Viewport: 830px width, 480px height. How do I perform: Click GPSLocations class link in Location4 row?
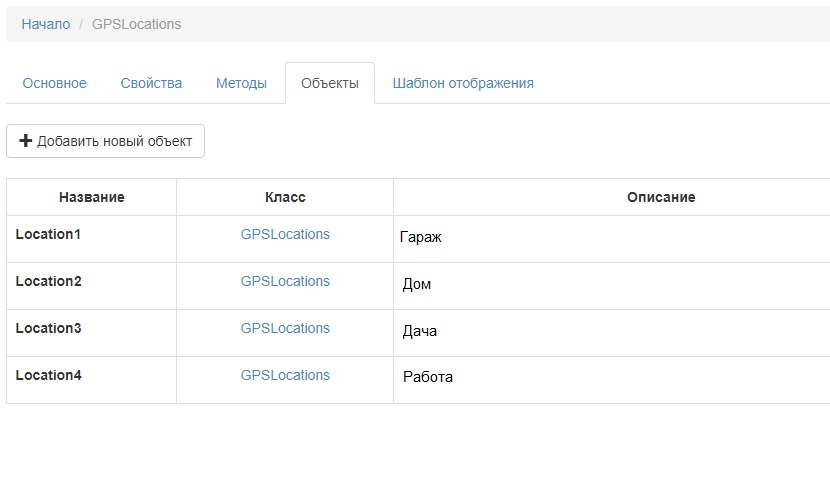click(x=285, y=375)
